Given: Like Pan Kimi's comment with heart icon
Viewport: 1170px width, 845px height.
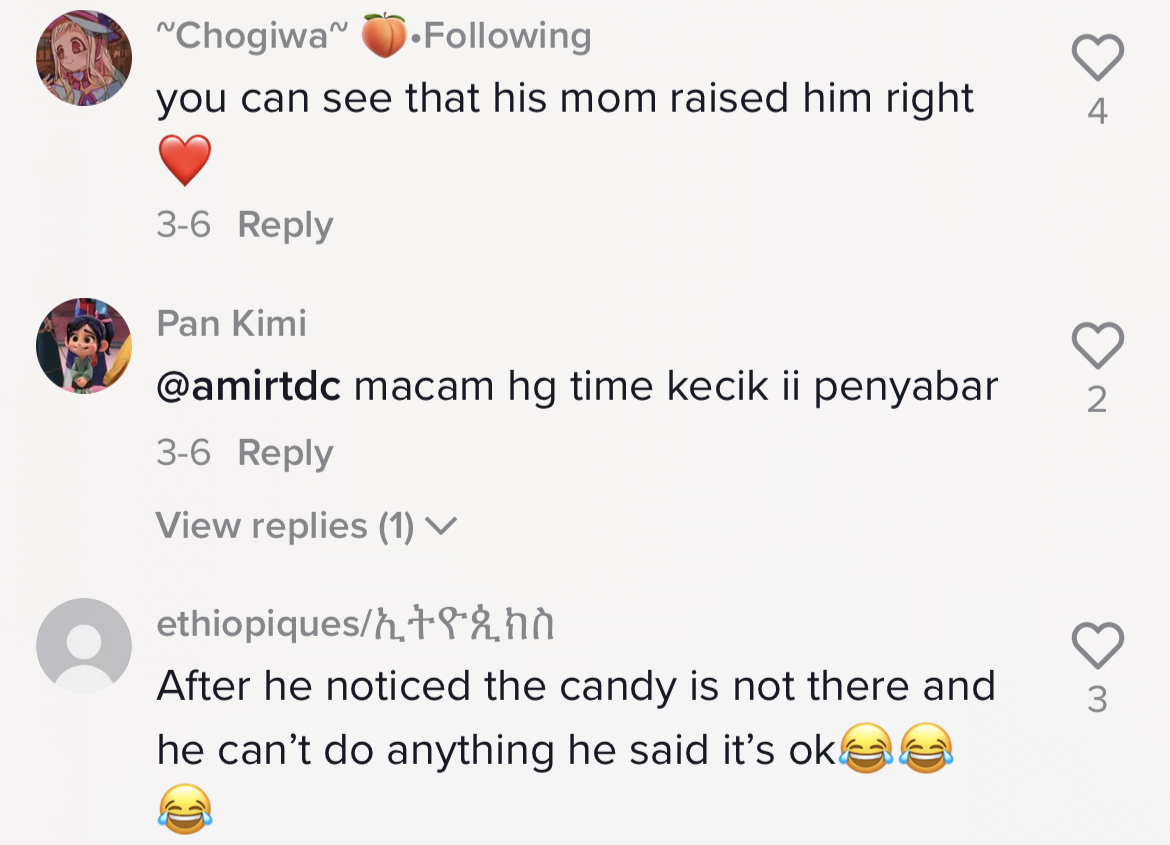Looking at the screenshot, I should click(1097, 346).
